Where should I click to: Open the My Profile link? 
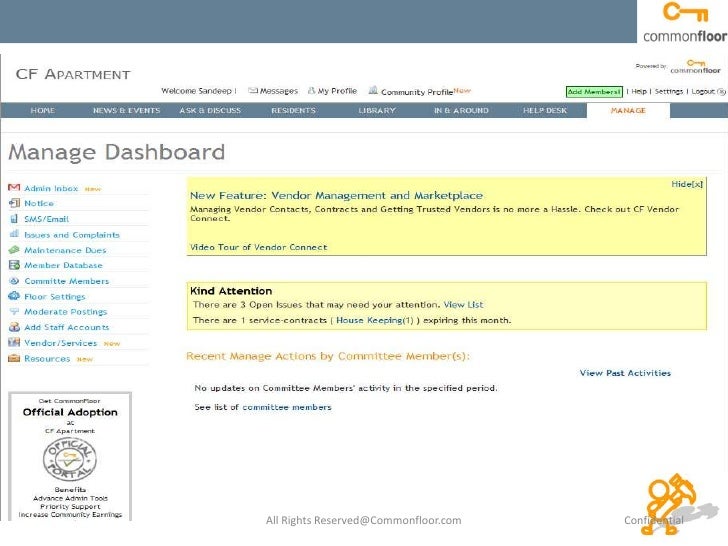pyautogui.click(x=337, y=91)
